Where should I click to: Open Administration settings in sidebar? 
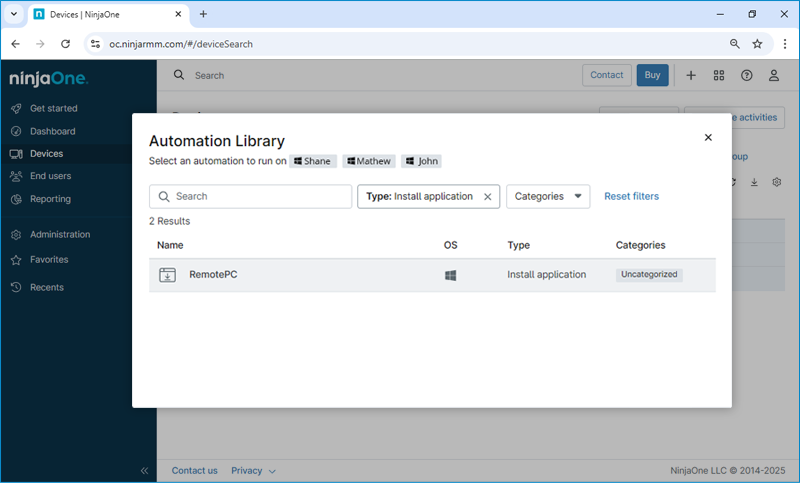click(x=59, y=235)
